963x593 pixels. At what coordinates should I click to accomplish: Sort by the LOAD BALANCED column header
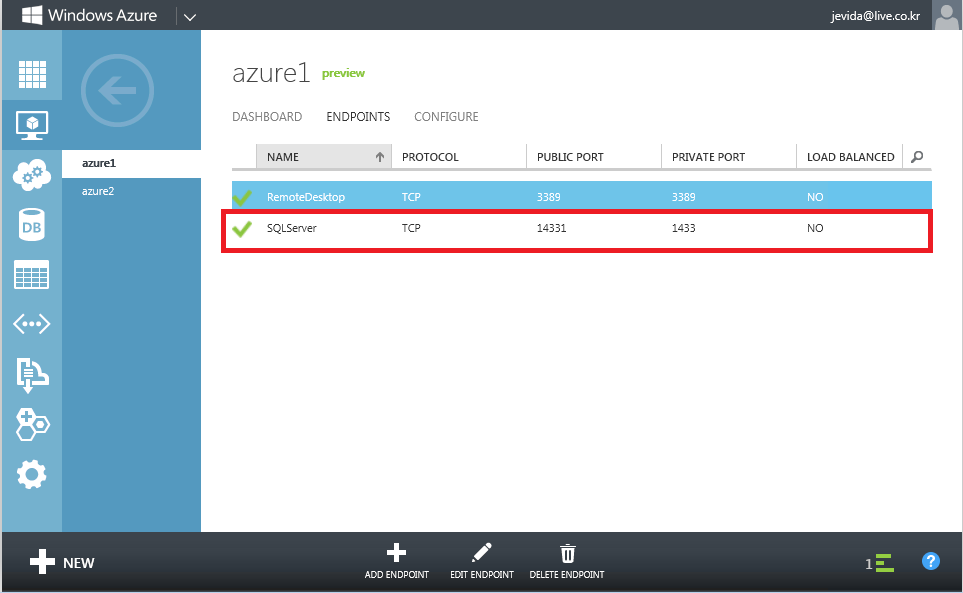click(x=850, y=157)
